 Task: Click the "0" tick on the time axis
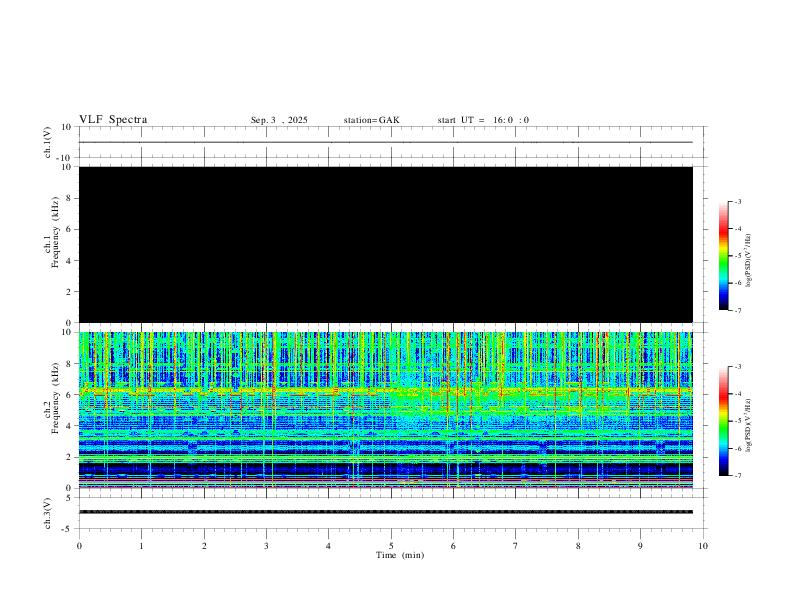79,546
